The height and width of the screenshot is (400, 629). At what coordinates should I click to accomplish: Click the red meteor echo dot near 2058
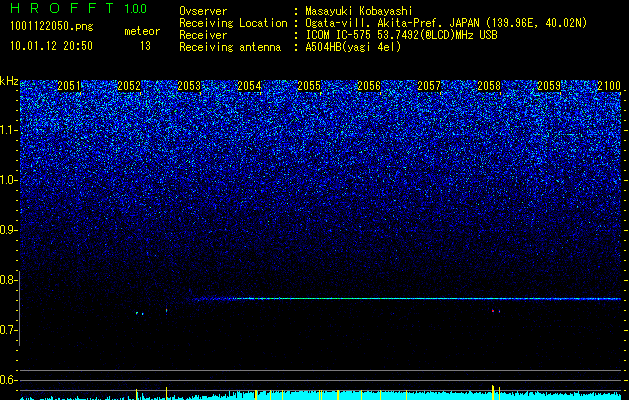coord(493,311)
